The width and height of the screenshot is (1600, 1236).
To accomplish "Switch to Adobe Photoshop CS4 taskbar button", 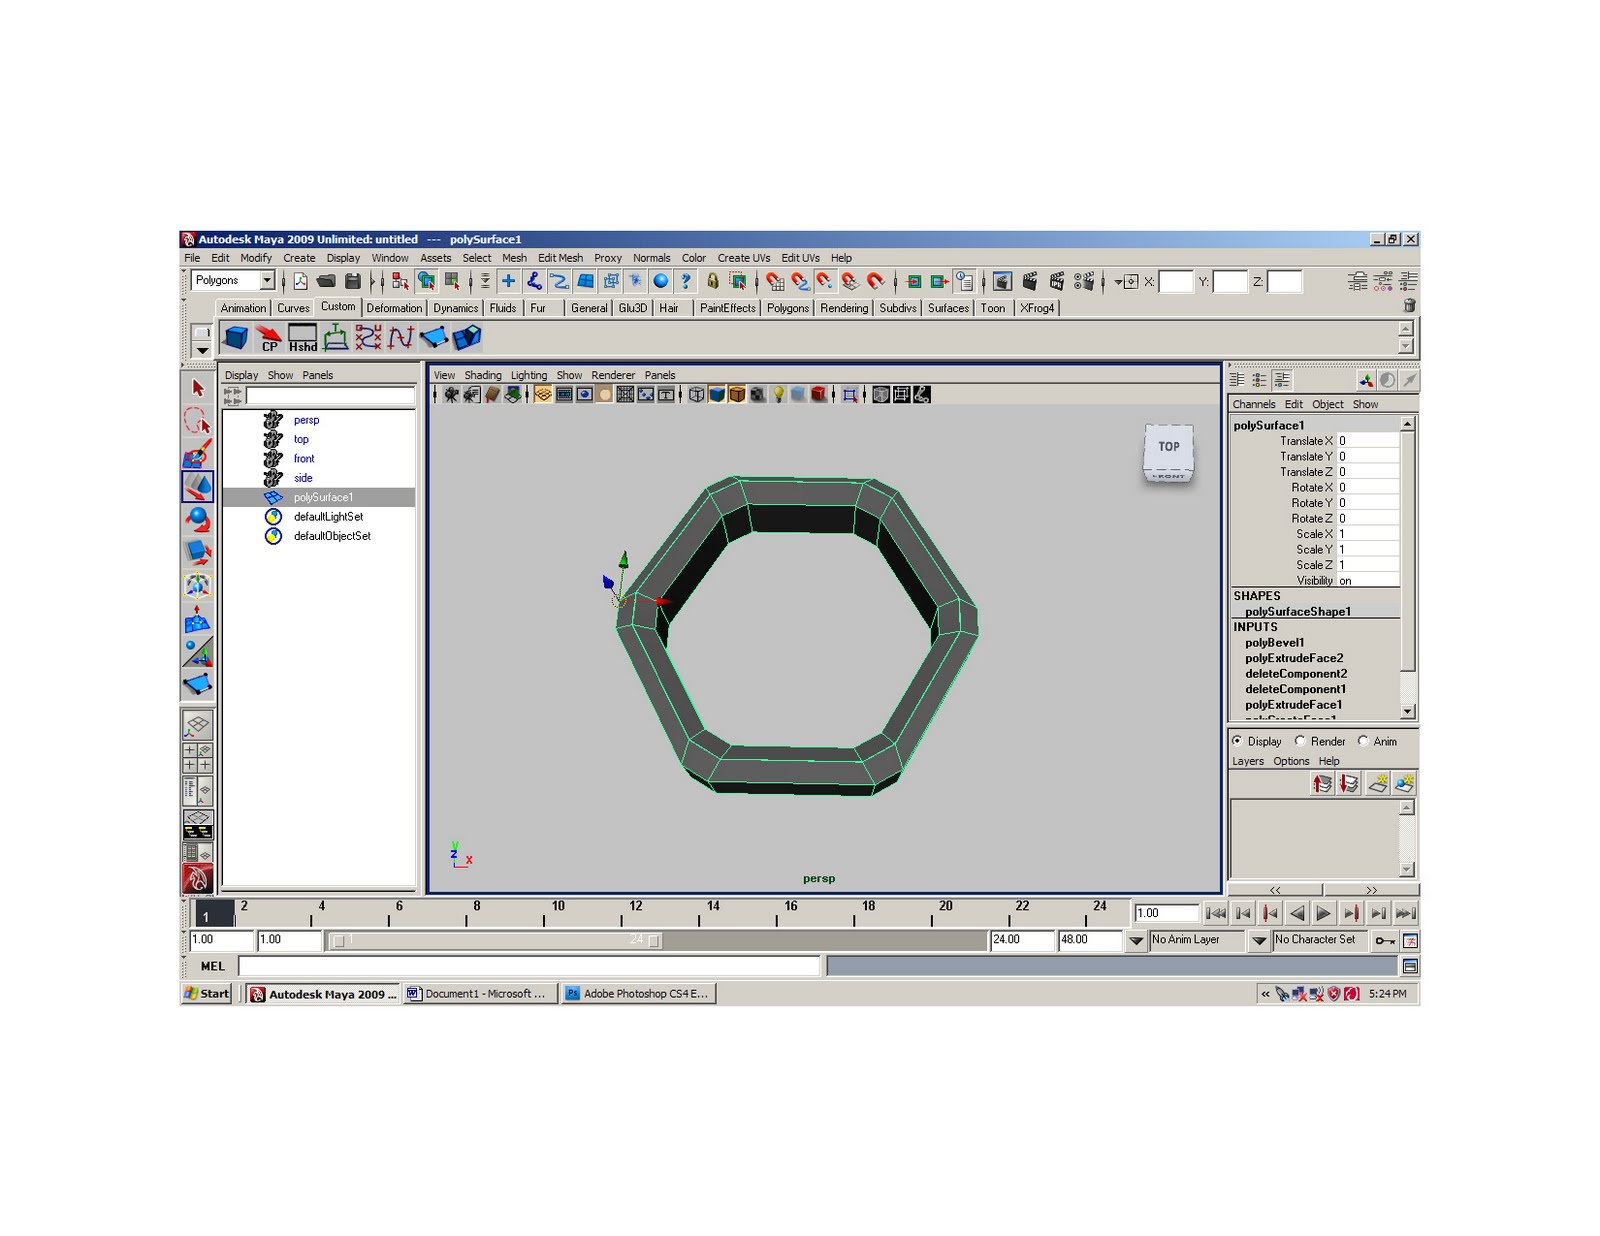I will (639, 994).
